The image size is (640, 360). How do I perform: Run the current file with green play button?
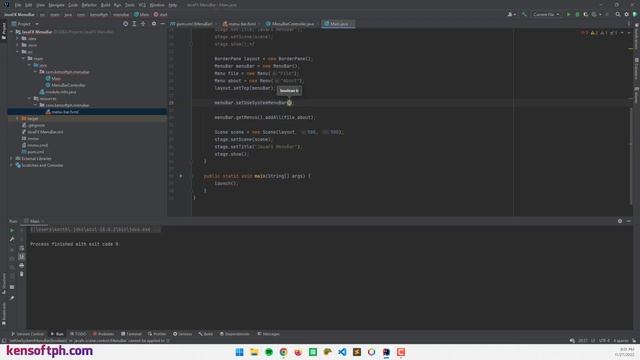(x=568, y=14)
